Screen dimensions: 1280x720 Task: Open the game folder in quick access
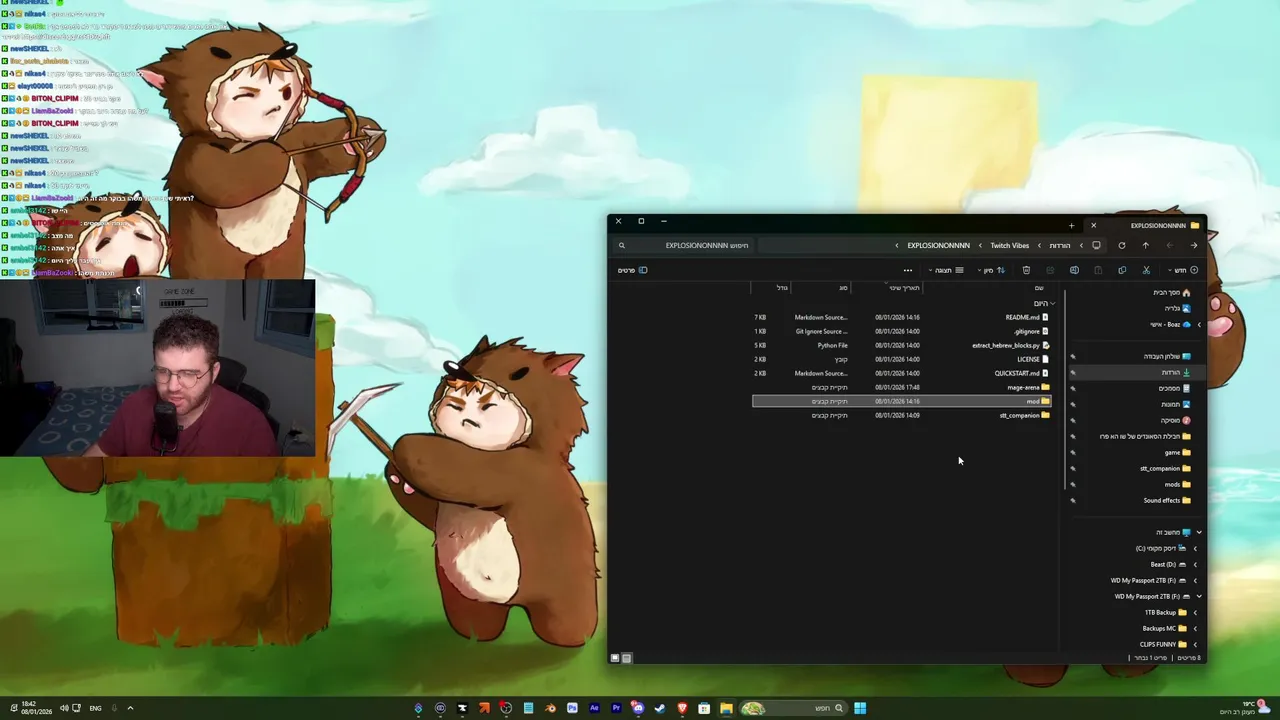[1177, 452]
